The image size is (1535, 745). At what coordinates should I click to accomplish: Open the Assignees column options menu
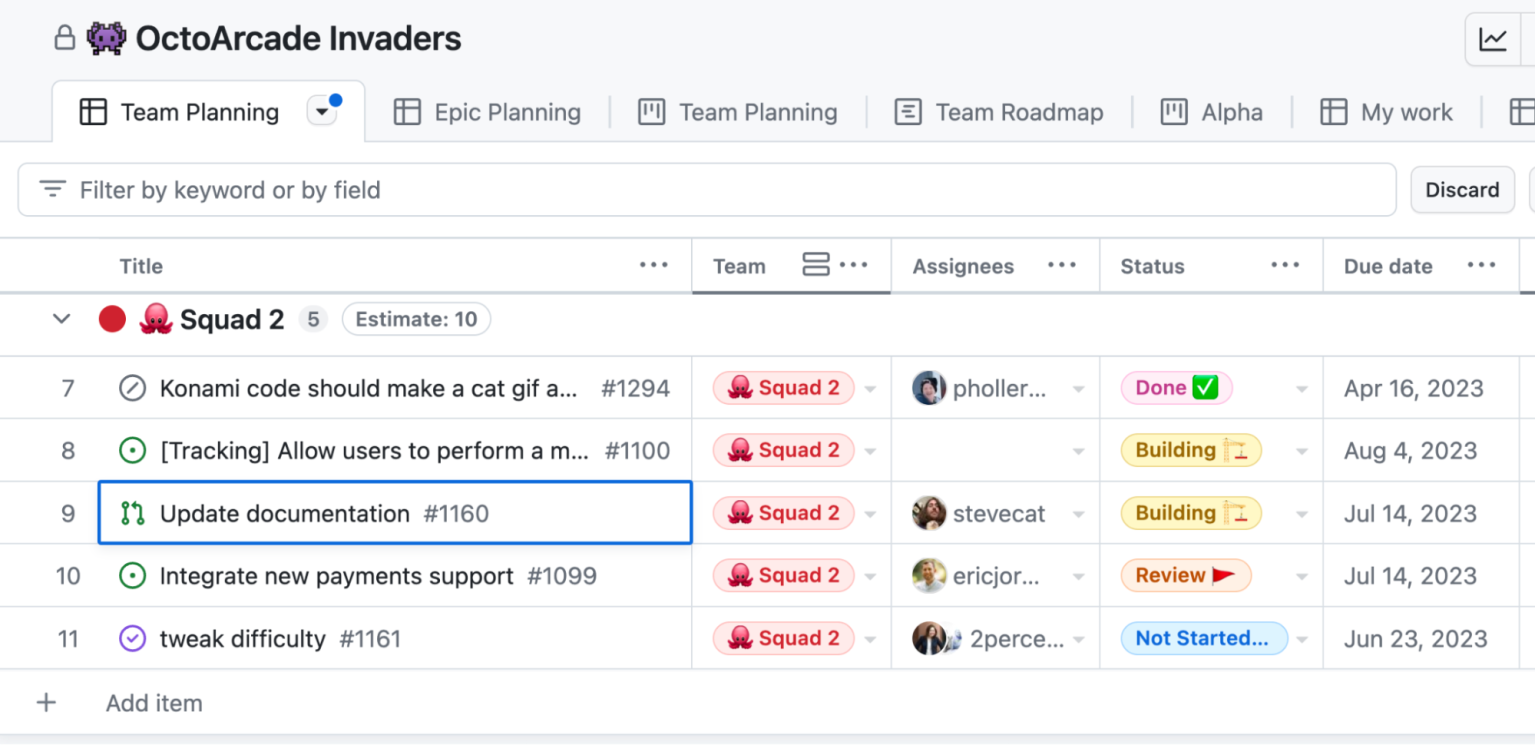(x=1062, y=264)
